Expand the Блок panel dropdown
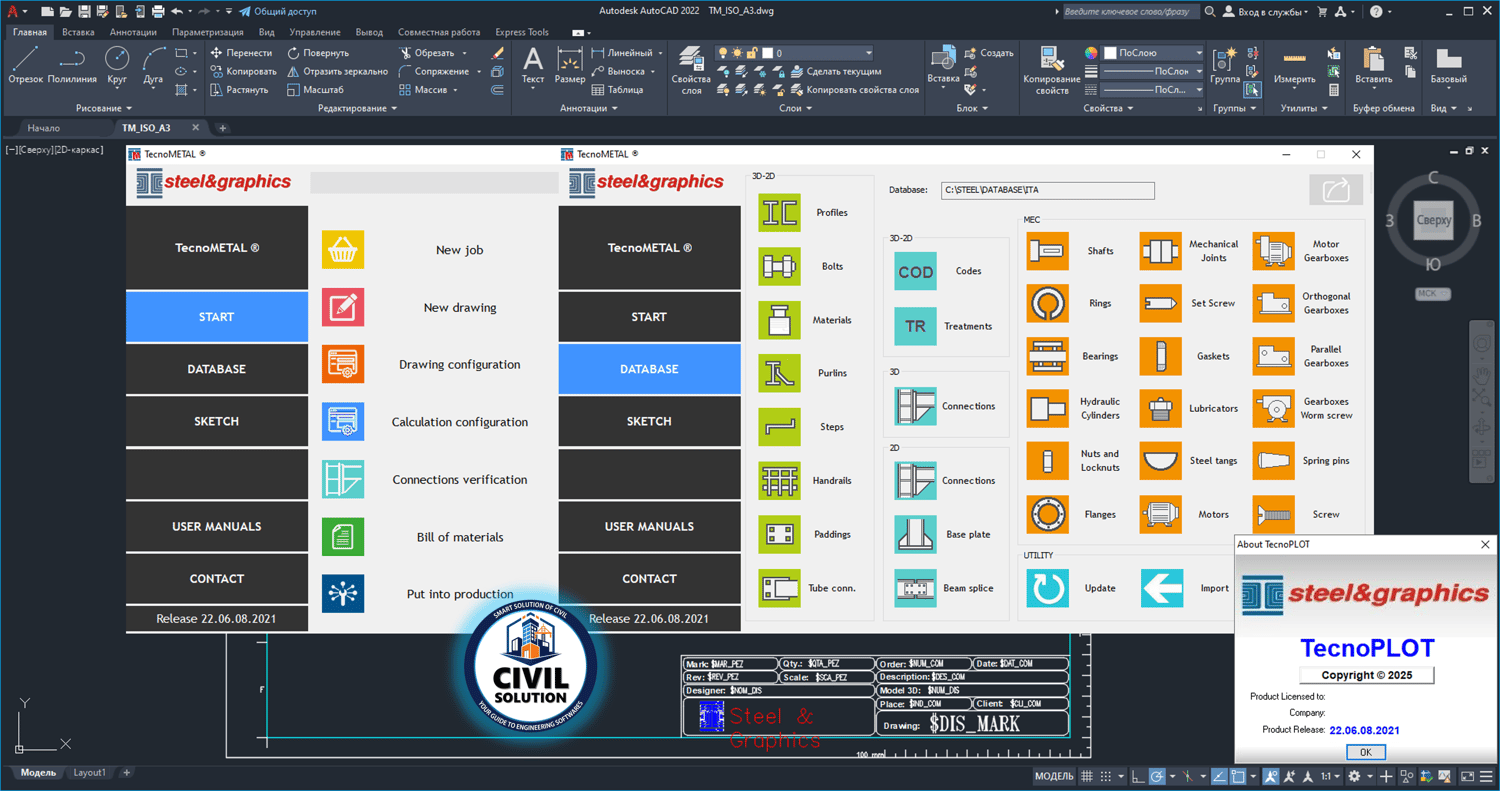The height and width of the screenshot is (791, 1500). (972, 108)
